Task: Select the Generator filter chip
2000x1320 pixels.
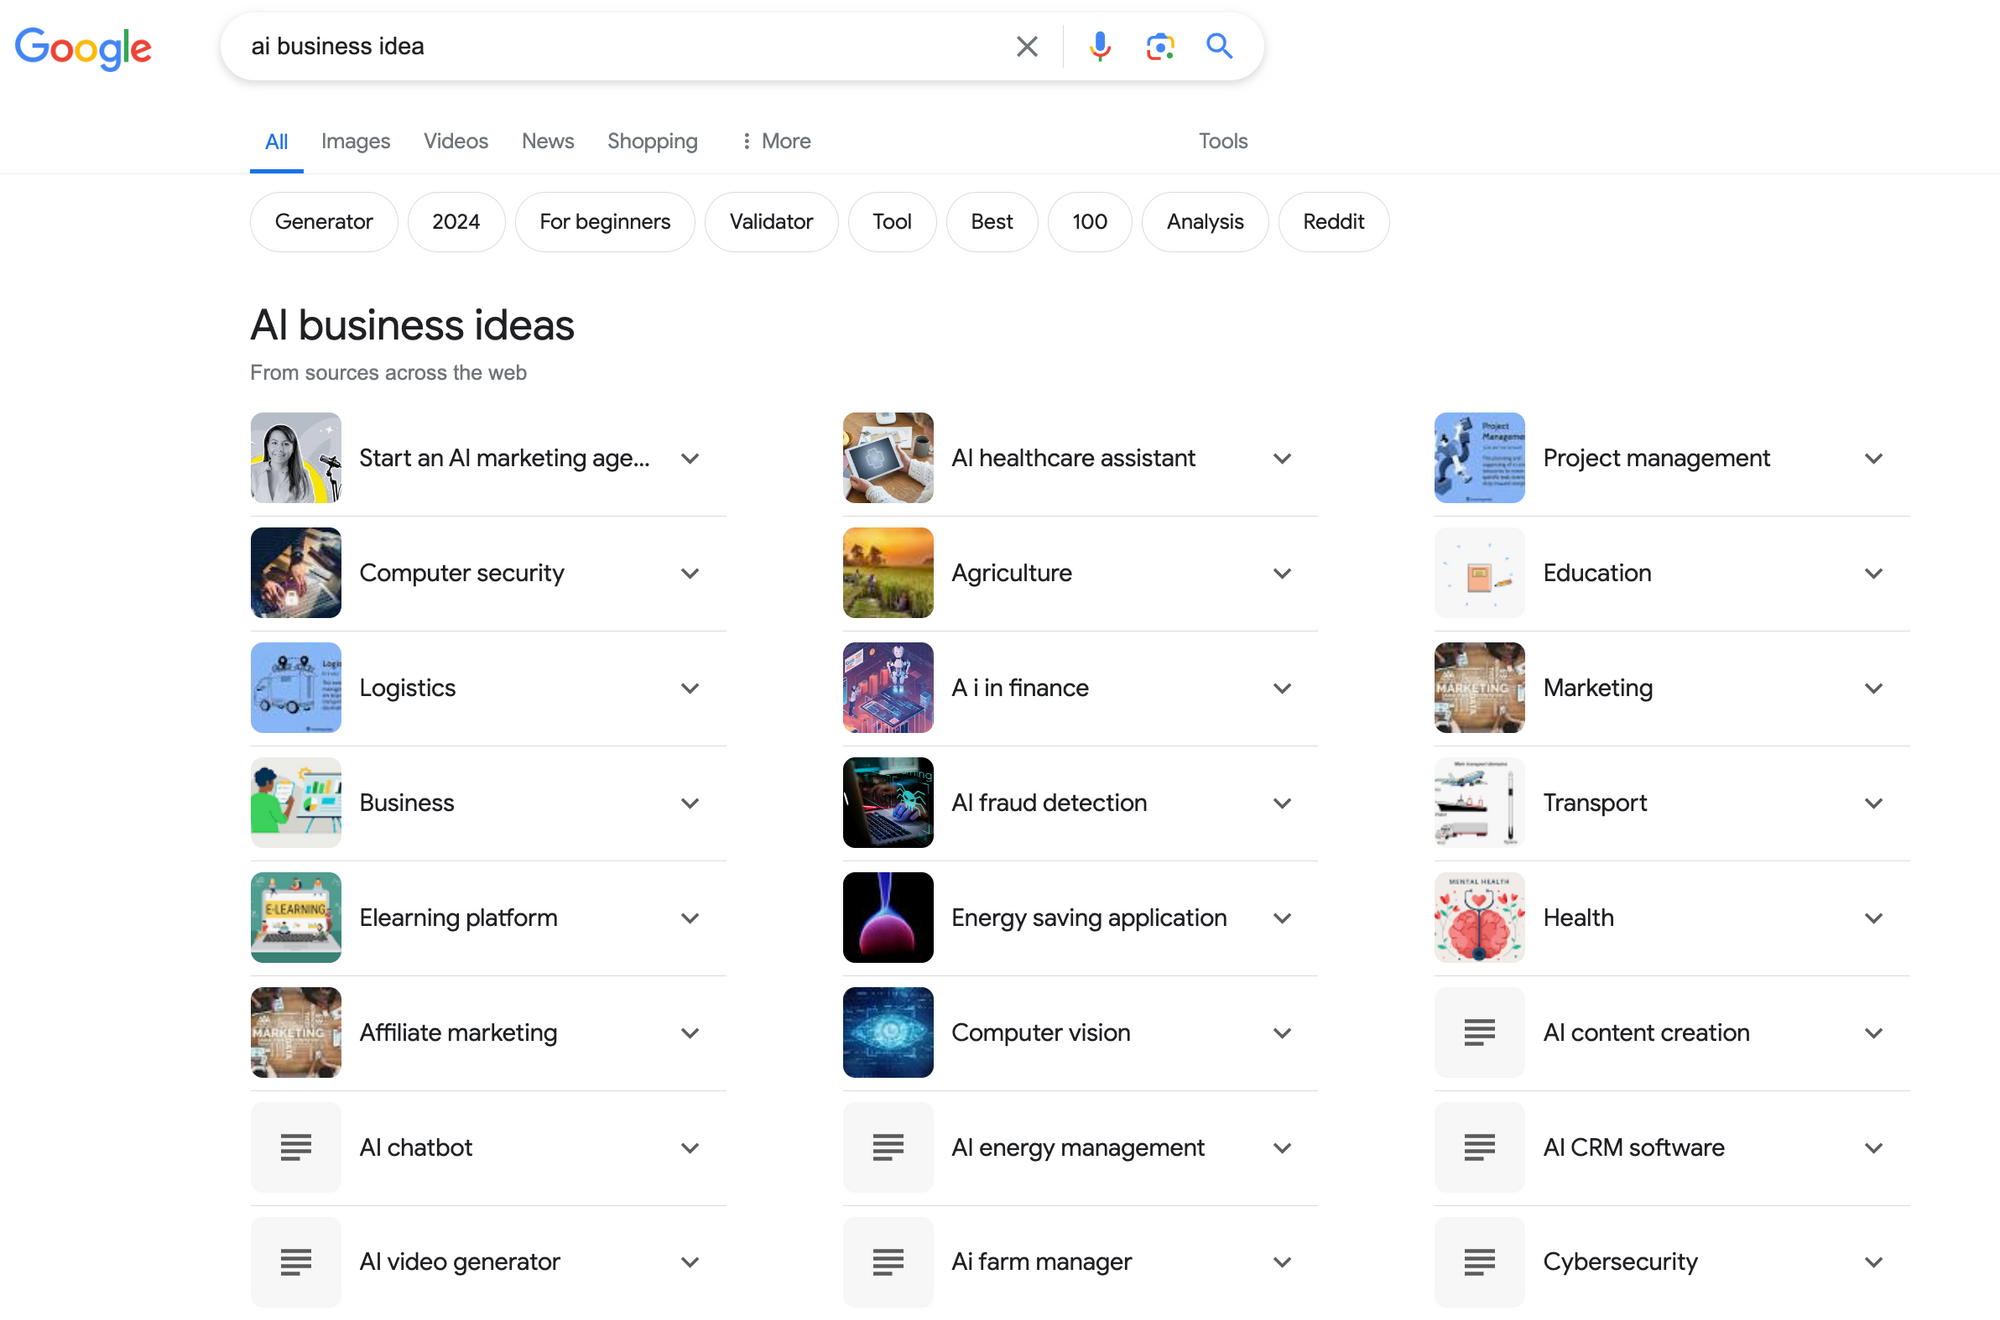Action: point(324,222)
